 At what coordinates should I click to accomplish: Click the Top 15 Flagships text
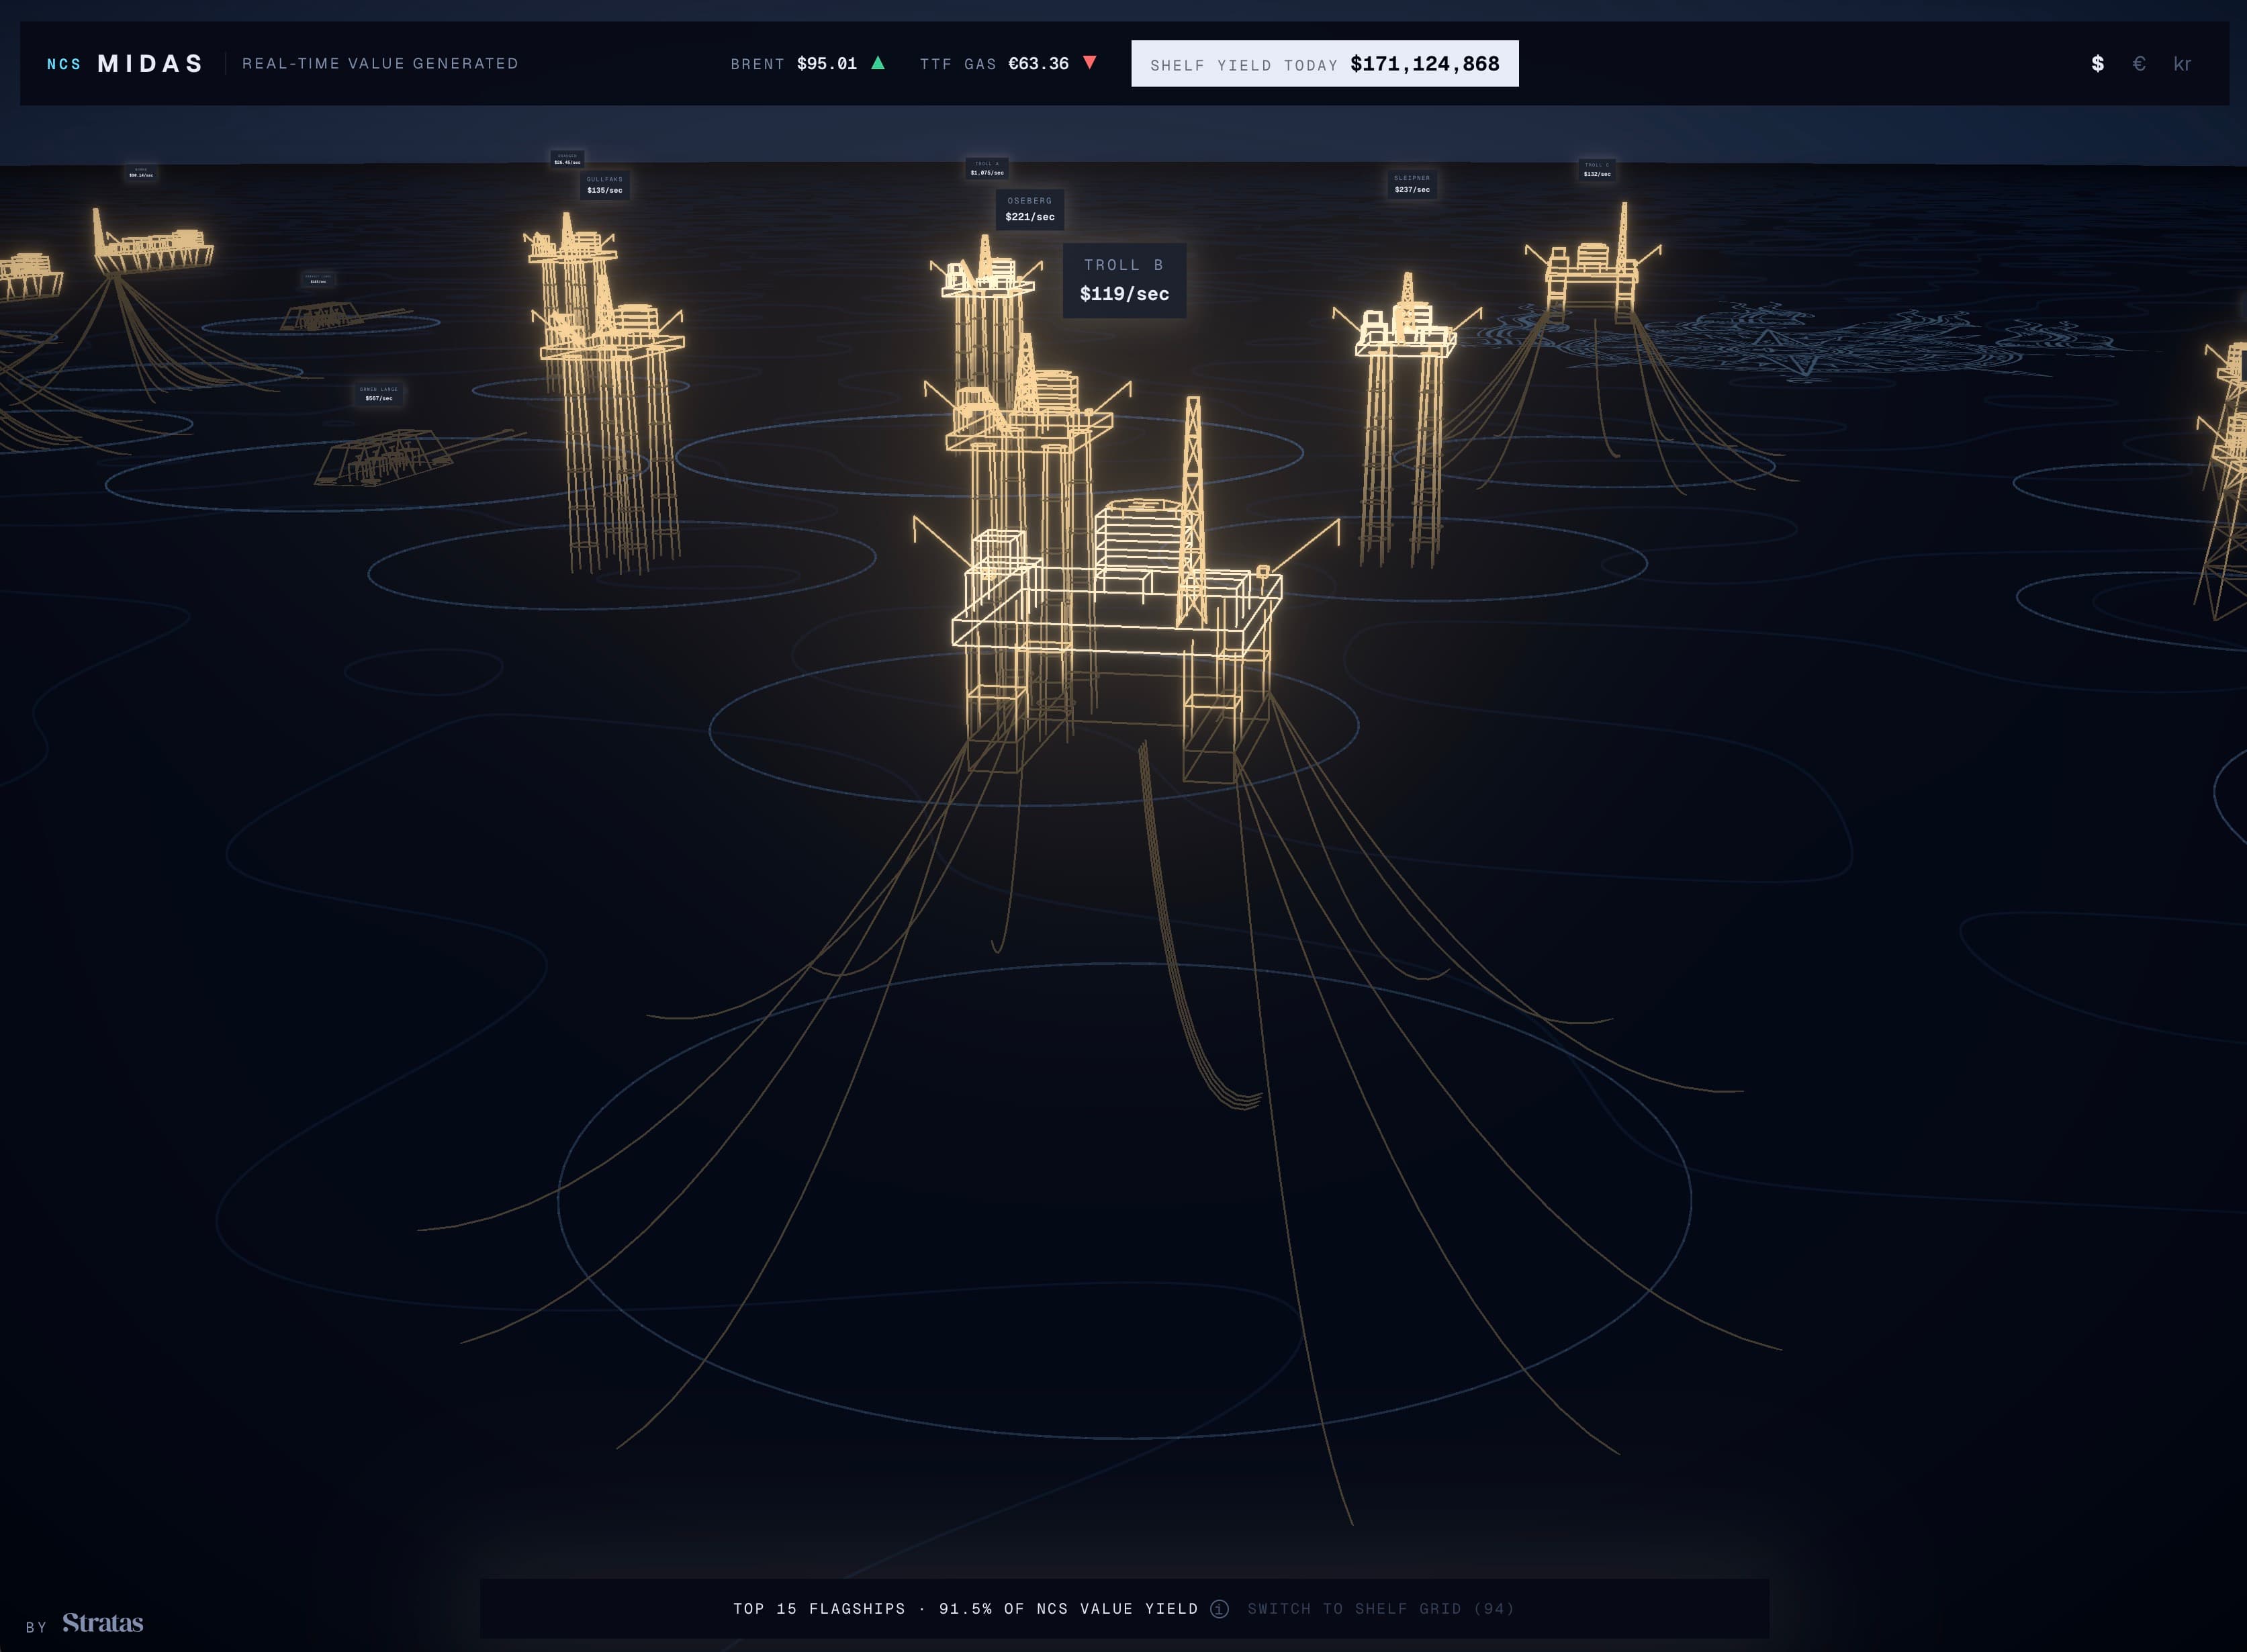(x=819, y=1609)
